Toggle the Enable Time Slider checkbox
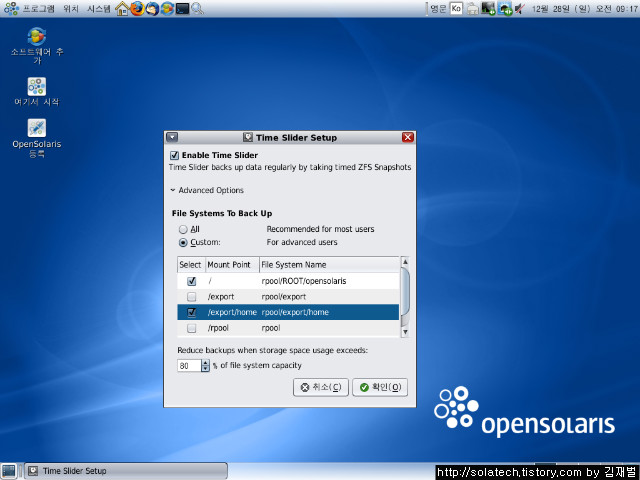 click(x=175, y=156)
